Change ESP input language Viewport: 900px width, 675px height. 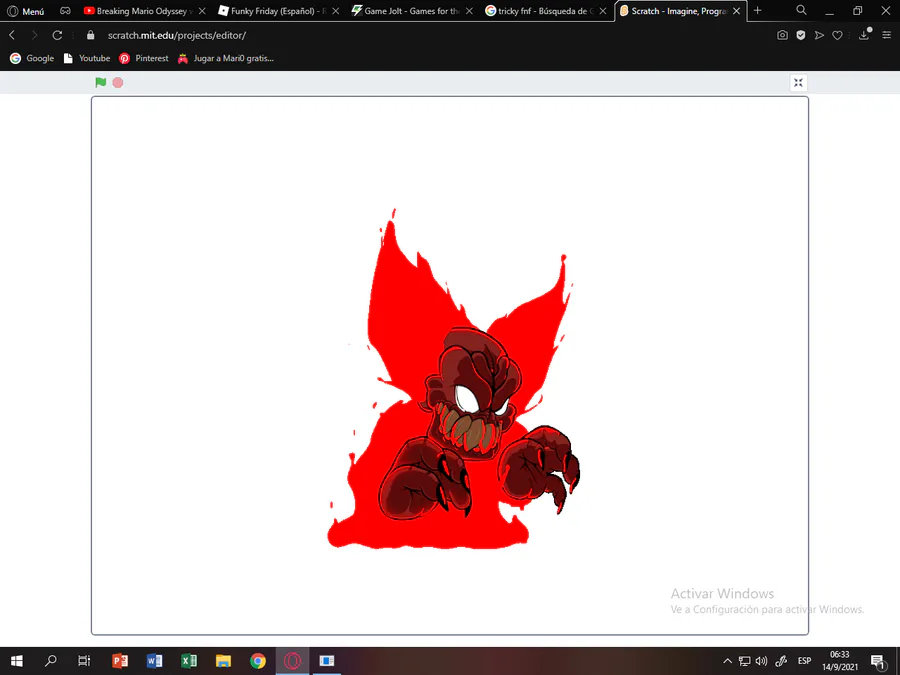[804, 661]
